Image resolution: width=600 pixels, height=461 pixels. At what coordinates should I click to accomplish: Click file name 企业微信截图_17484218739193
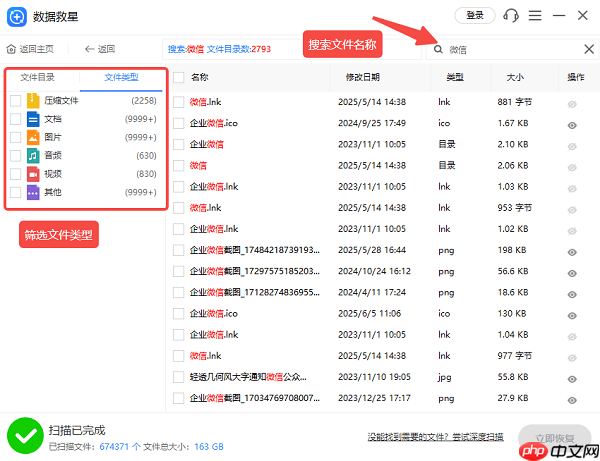(x=254, y=250)
